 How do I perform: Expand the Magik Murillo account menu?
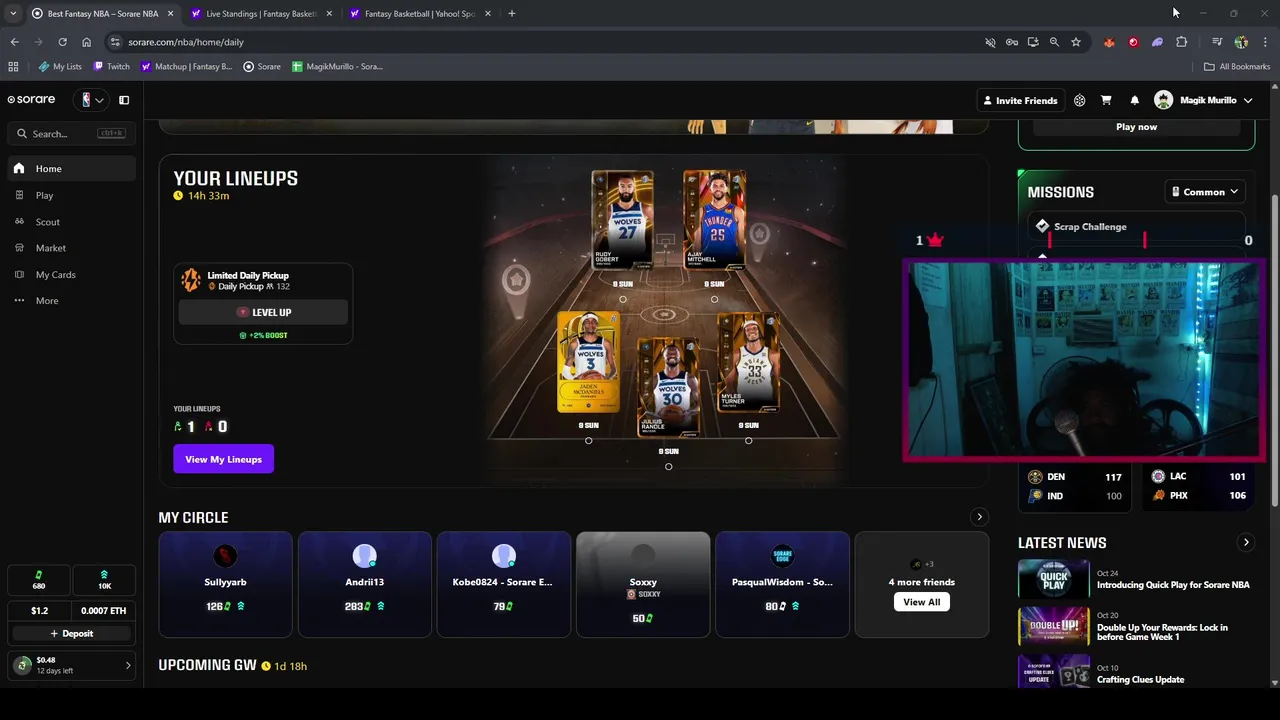click(1203, 100)
